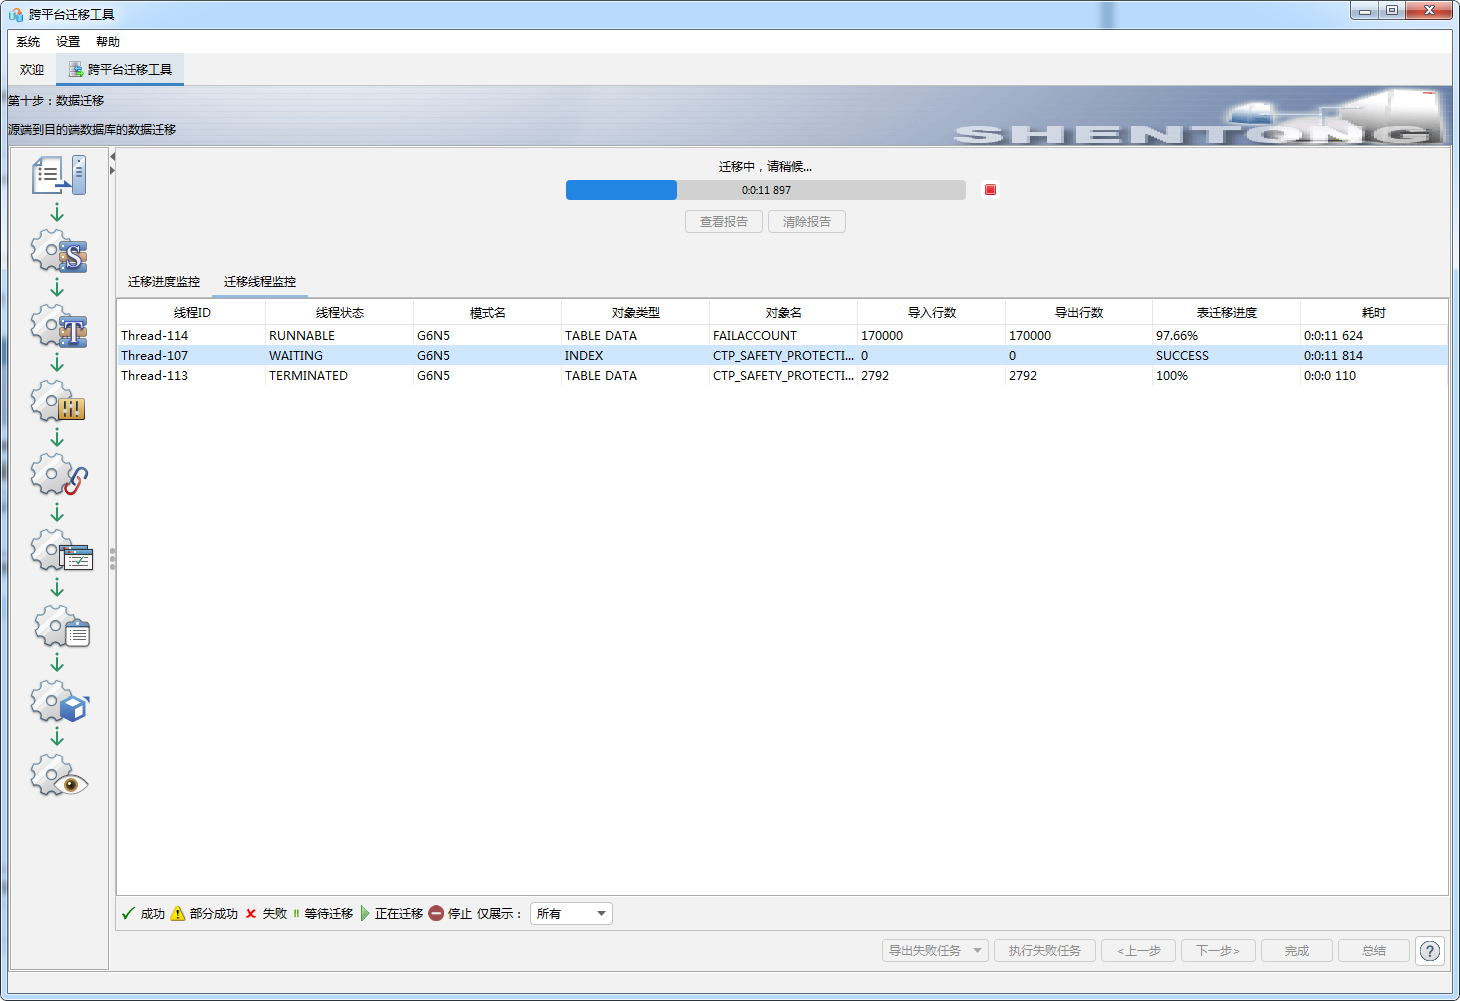Switch to the 迁移进度监控 tab
The height and width of the screenshot is (1001, 1460).
[164, 282]
